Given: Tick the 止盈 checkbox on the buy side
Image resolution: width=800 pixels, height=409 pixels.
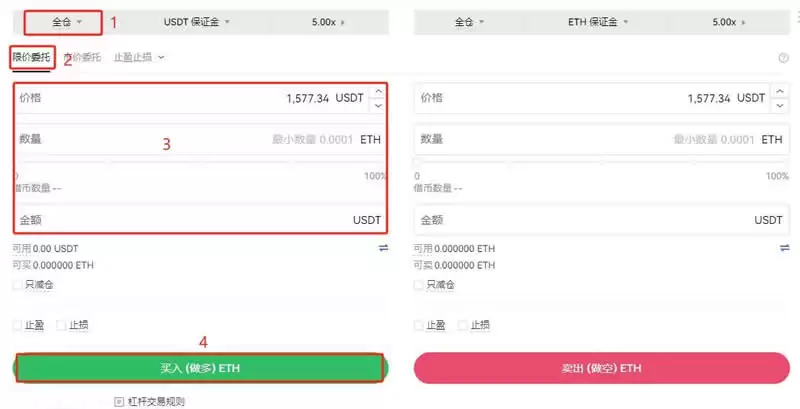Looking at the screenshot, I should point(18,325).
